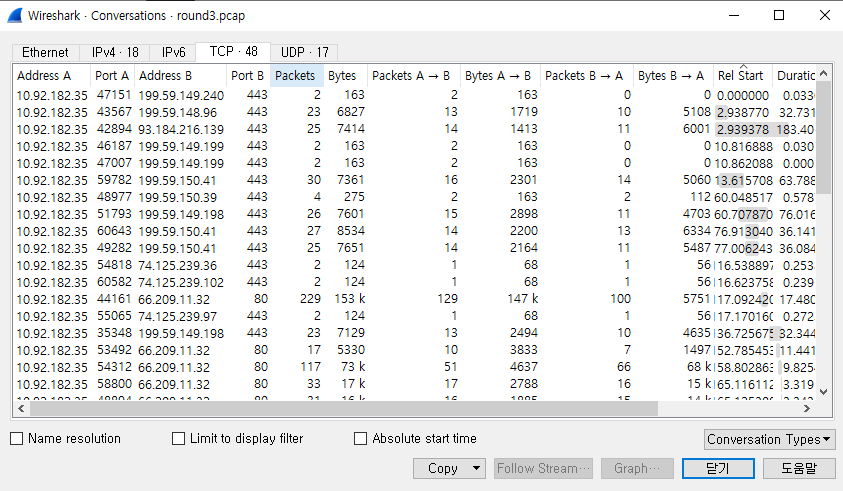The width and height of the screenshot is (843, 491).
Task: Switch to the Ethernet tab
Action: (46, 52)
